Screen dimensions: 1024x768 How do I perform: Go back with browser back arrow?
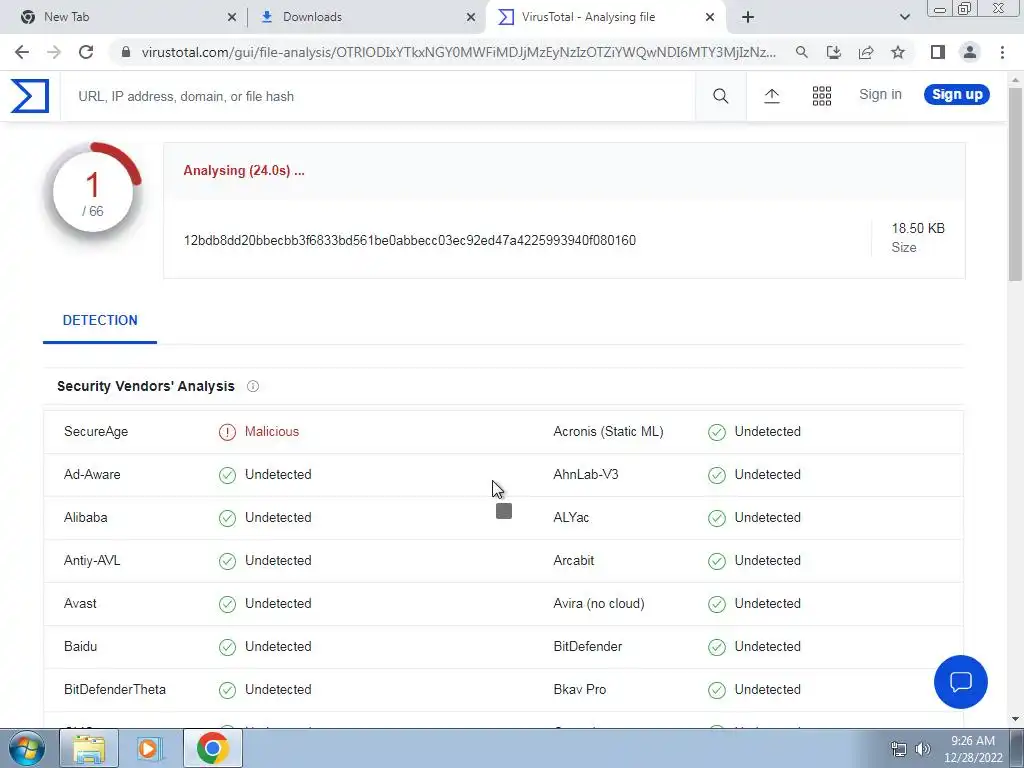coord(22,52)
